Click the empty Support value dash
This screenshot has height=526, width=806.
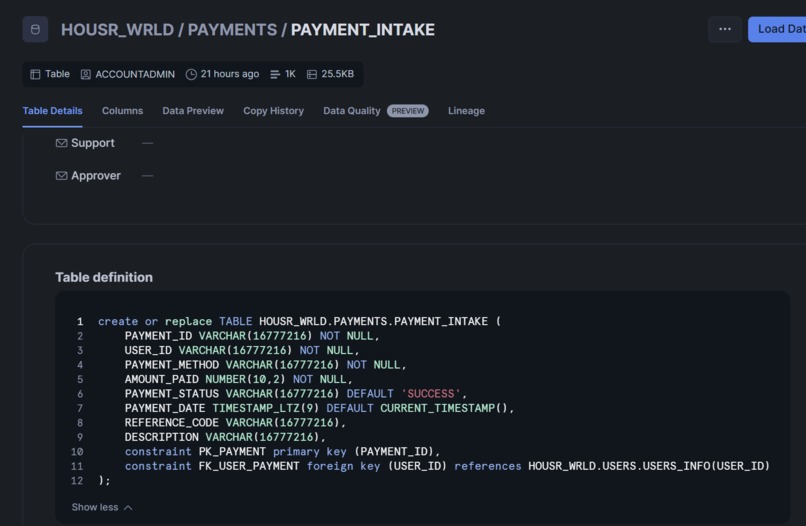pyautogui.click(x=148, y=143)
